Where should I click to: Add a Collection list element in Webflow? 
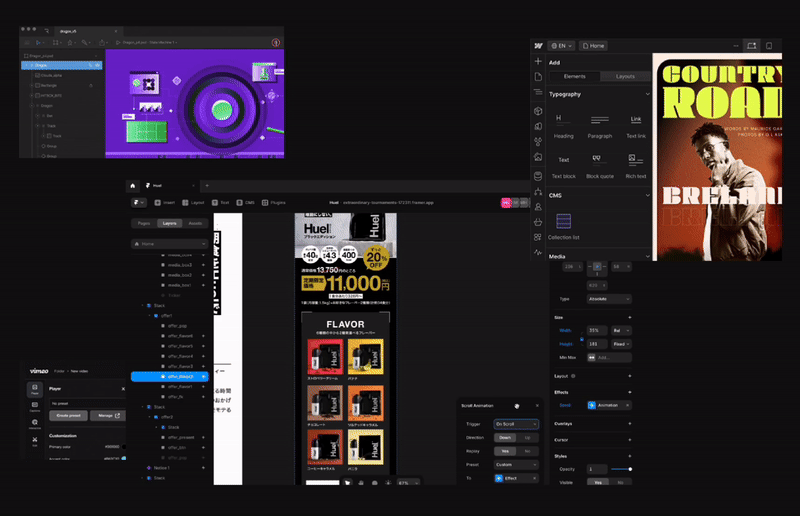tap(564, 227)
